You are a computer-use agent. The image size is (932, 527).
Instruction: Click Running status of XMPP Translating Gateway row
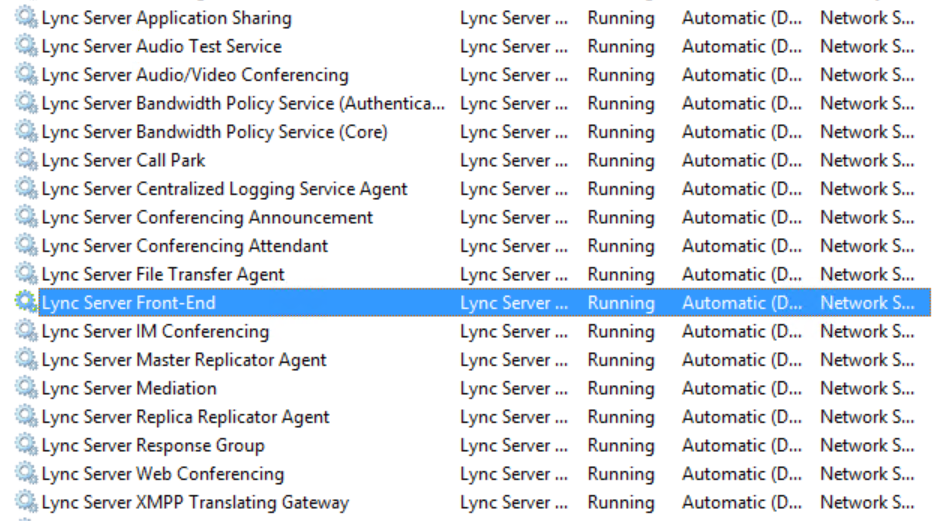[x=621, y=503]
